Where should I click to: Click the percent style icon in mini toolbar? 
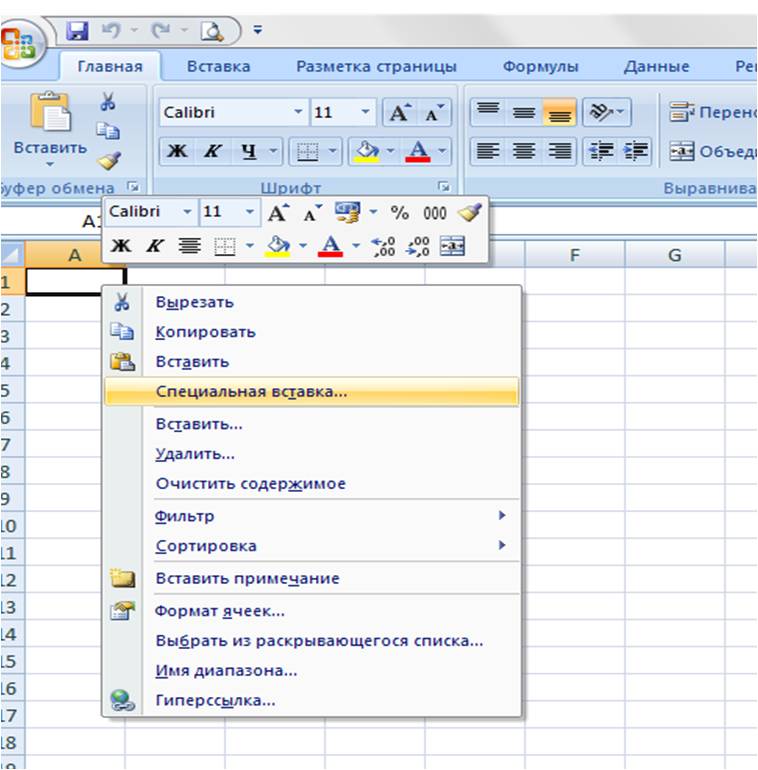[x=400, y=213]
